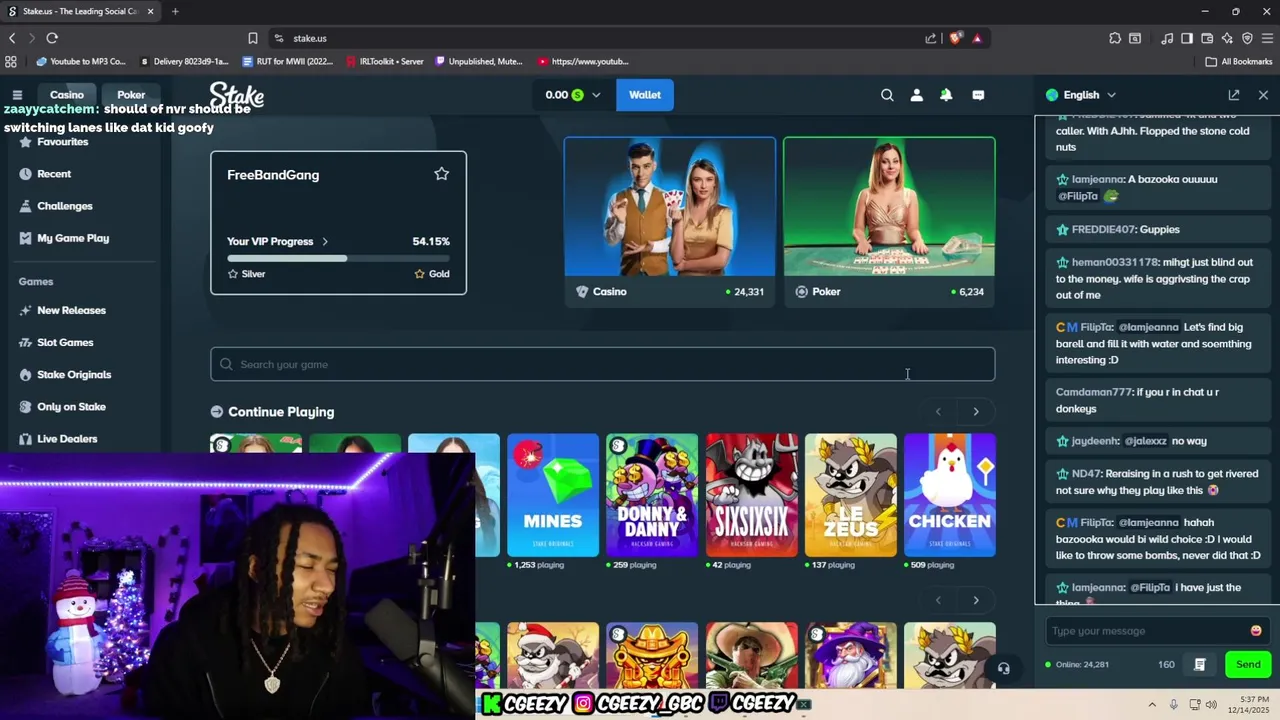Close the chat panel with X
The height and width of the screenshot is (720, 1280).
click(x=1263, y=95)
